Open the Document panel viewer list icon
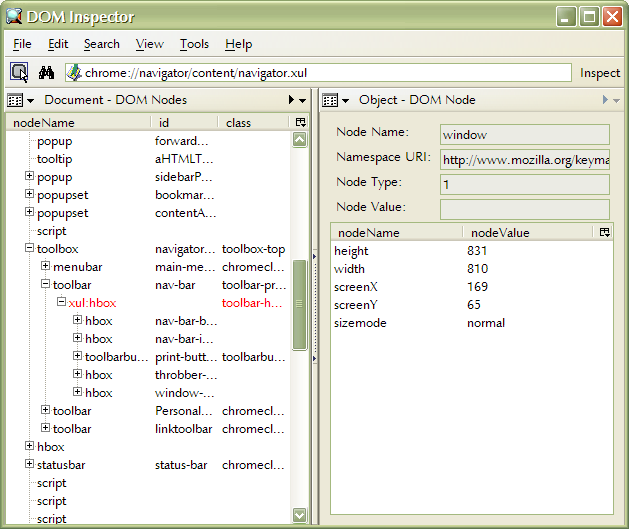The height and width of the screenshot is (529, 629). [x=20, y=100]
